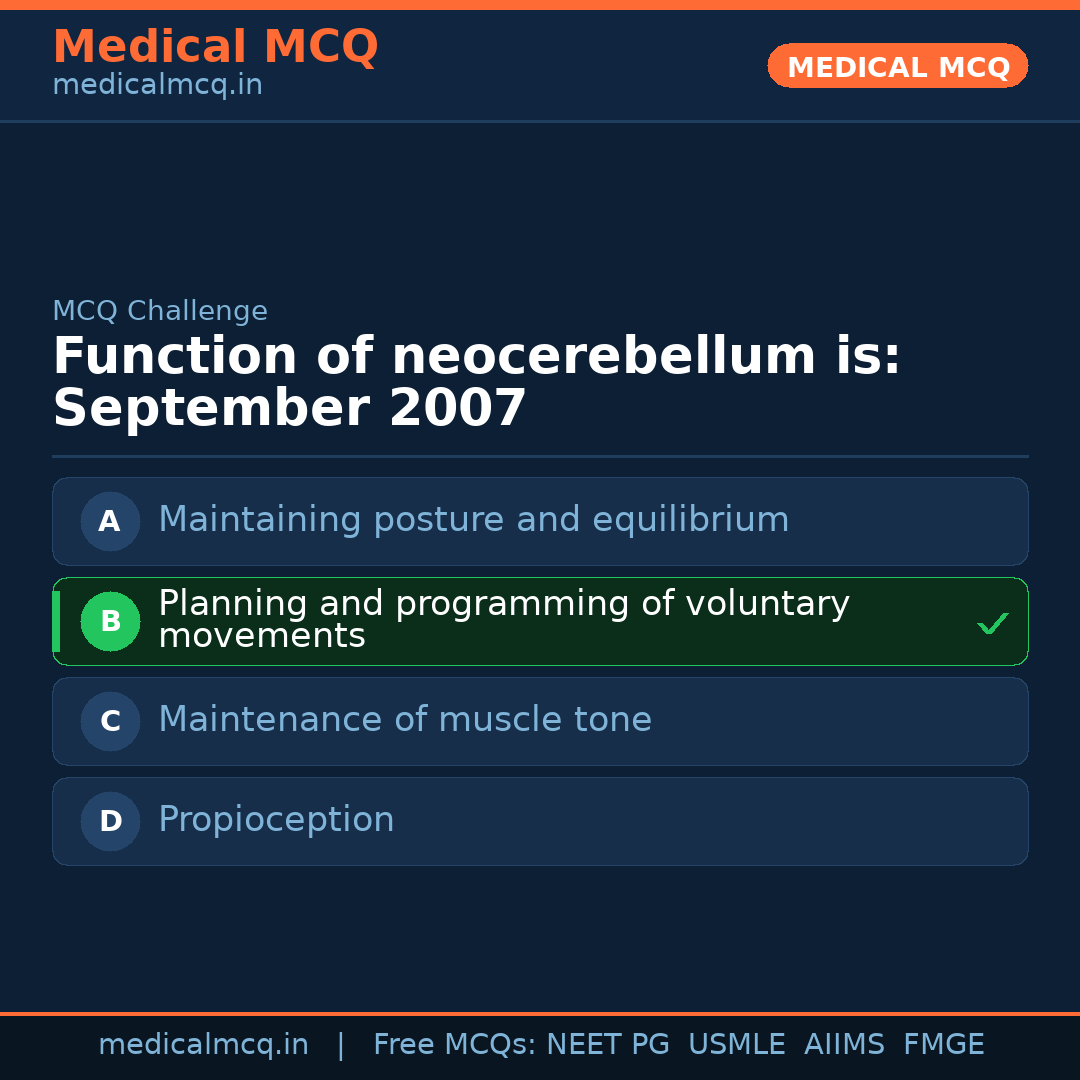Image resolution: width=1080 pixels, height=1080 pixels.
Task: Click the letter D circle badge
Action: 110,821
